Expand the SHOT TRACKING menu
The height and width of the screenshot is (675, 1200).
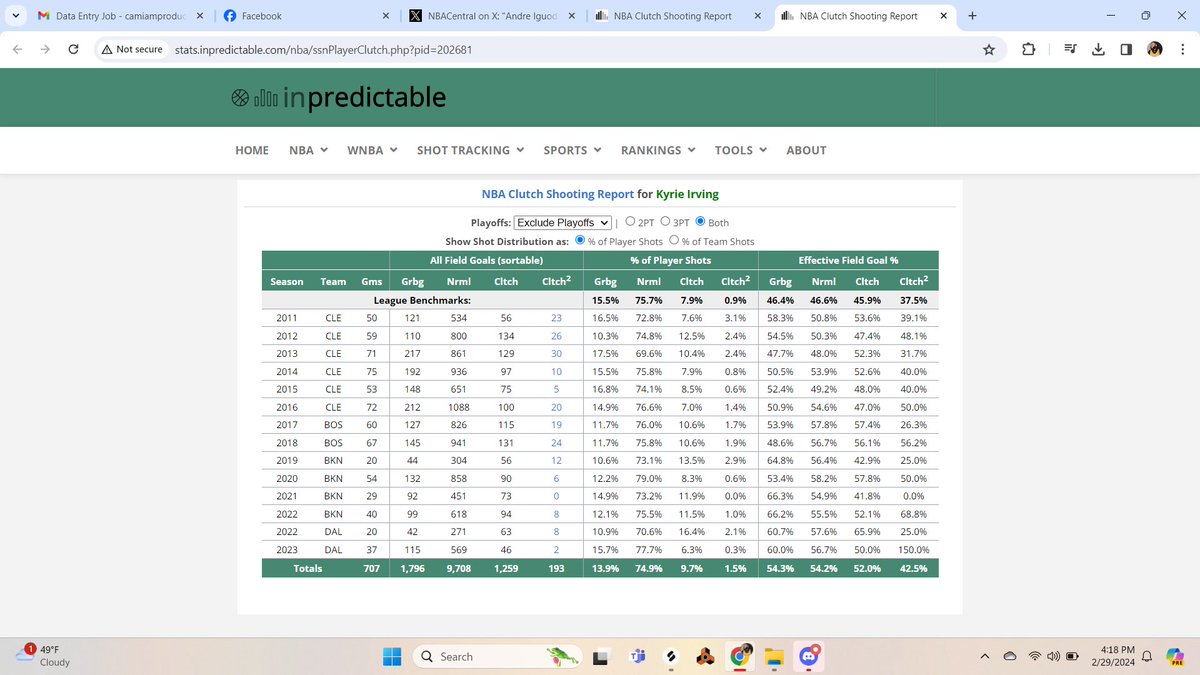tap(470, 150)
